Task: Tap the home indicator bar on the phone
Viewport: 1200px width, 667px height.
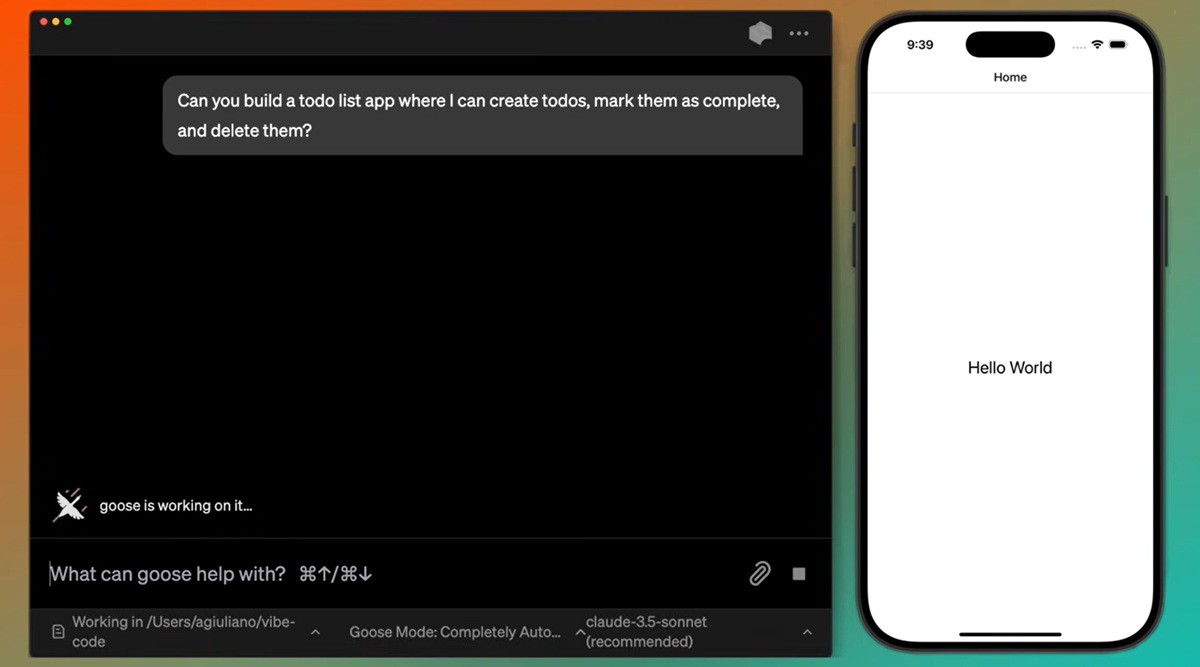Action: (x=1010, y=634)
